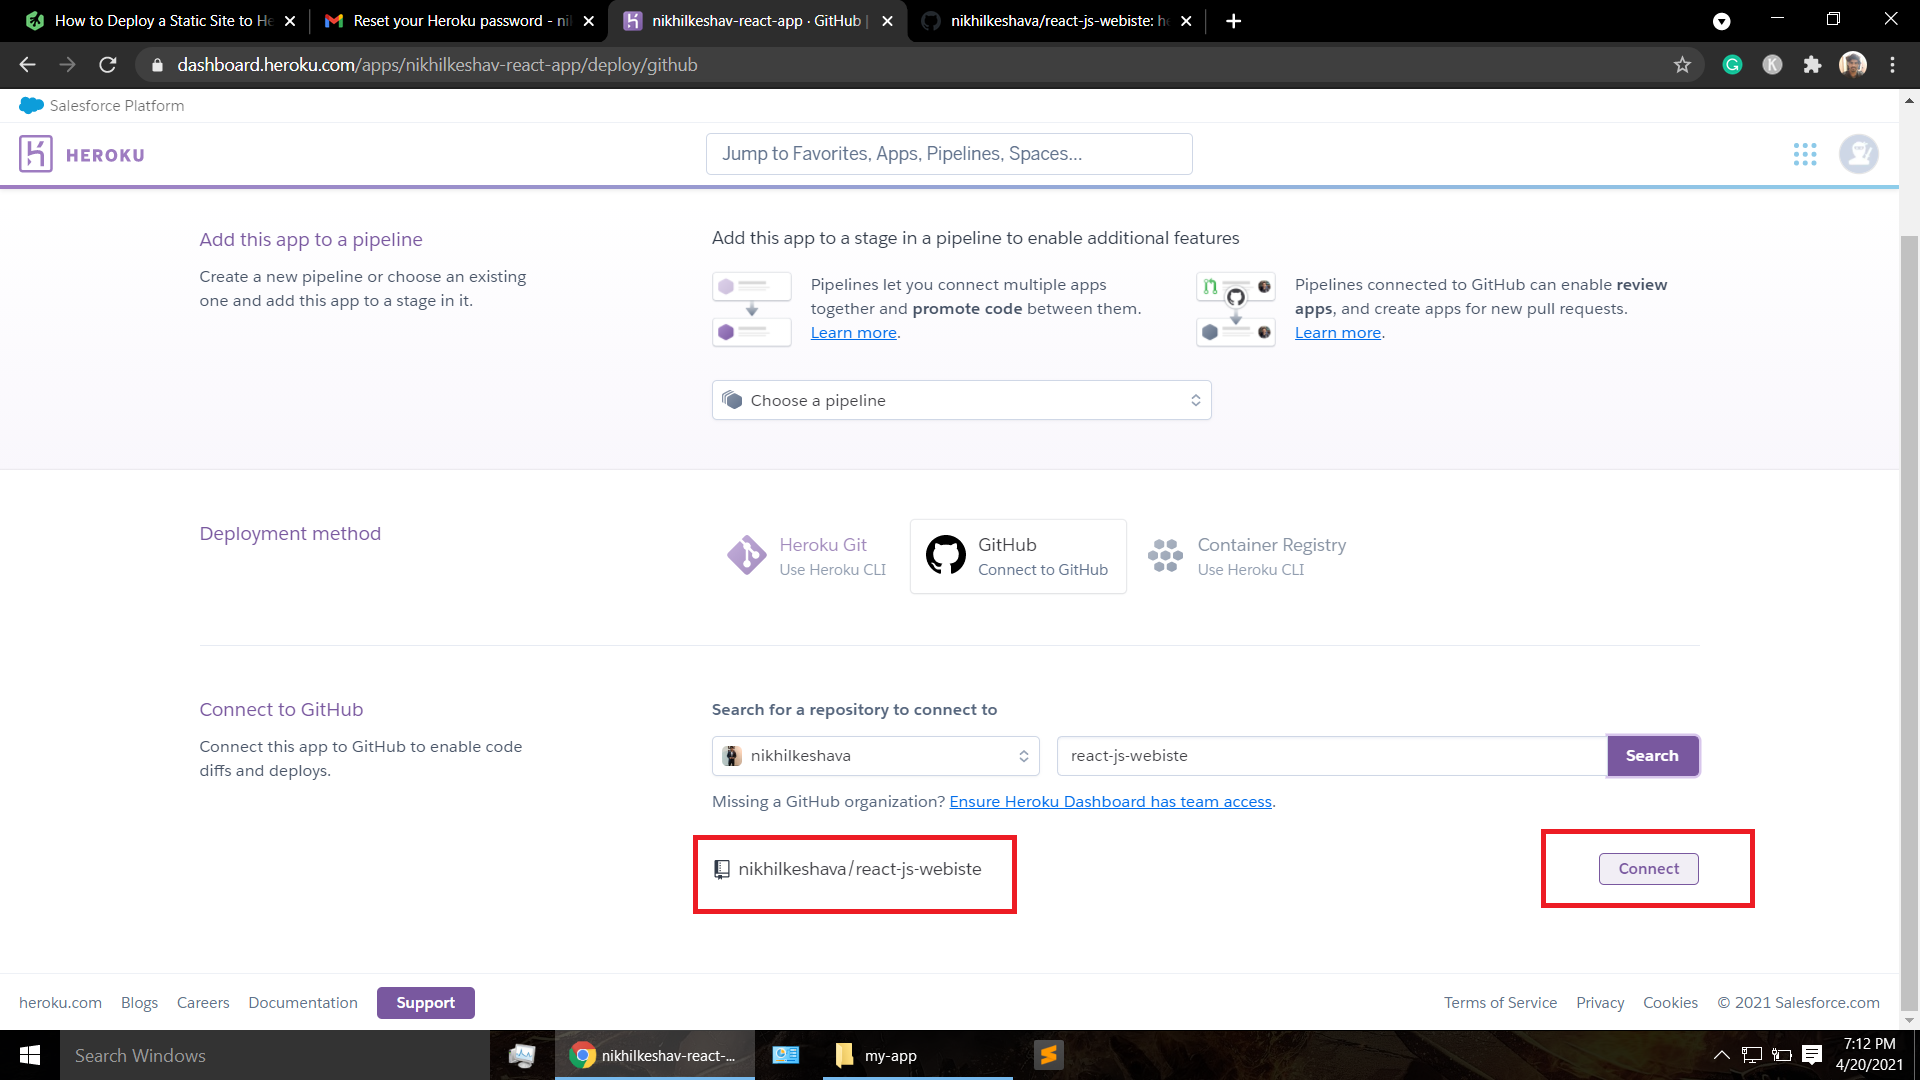Open Chrome window in taskbar
The width and height of the screenshot is (1920, 1080).
click(x=655, y=1055)
